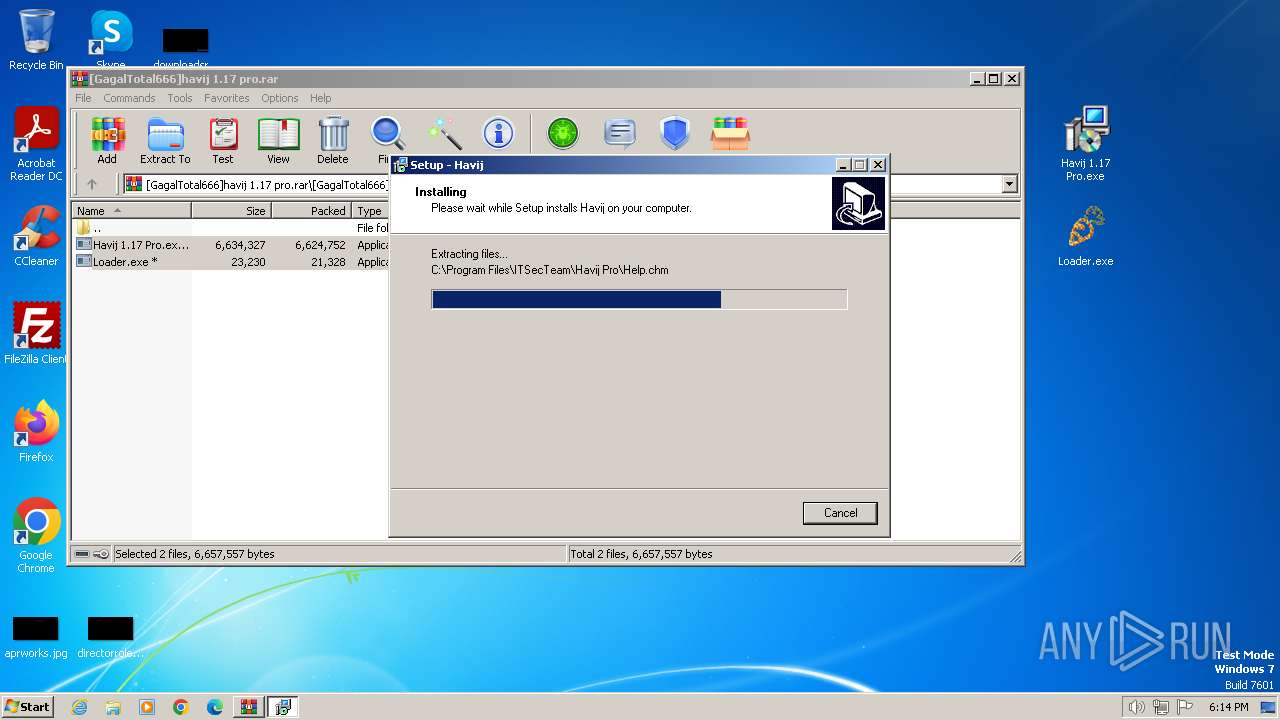Open WinRAR Options menu
The width and height of the screenshot is (1280, 720).
[x=280, y=98]
